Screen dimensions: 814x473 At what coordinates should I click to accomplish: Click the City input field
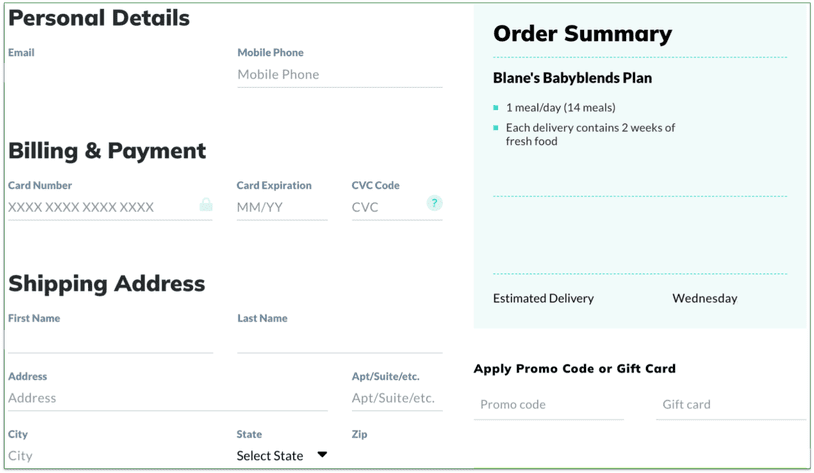coord(110,456)
